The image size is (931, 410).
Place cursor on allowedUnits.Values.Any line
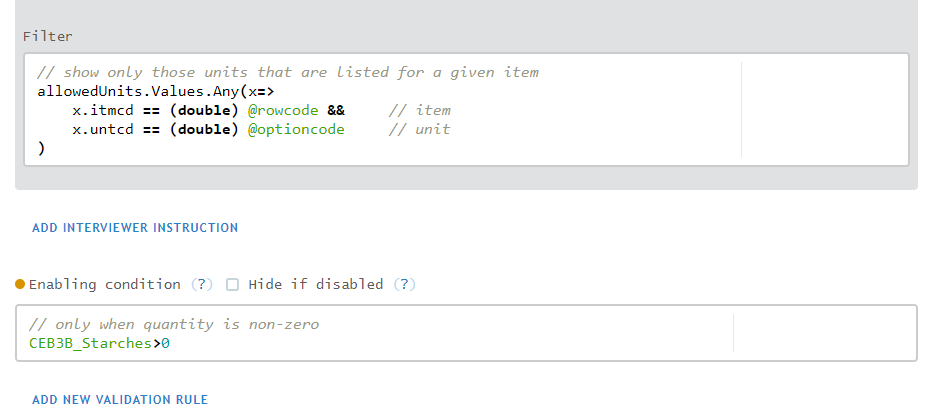click(141, 91)
